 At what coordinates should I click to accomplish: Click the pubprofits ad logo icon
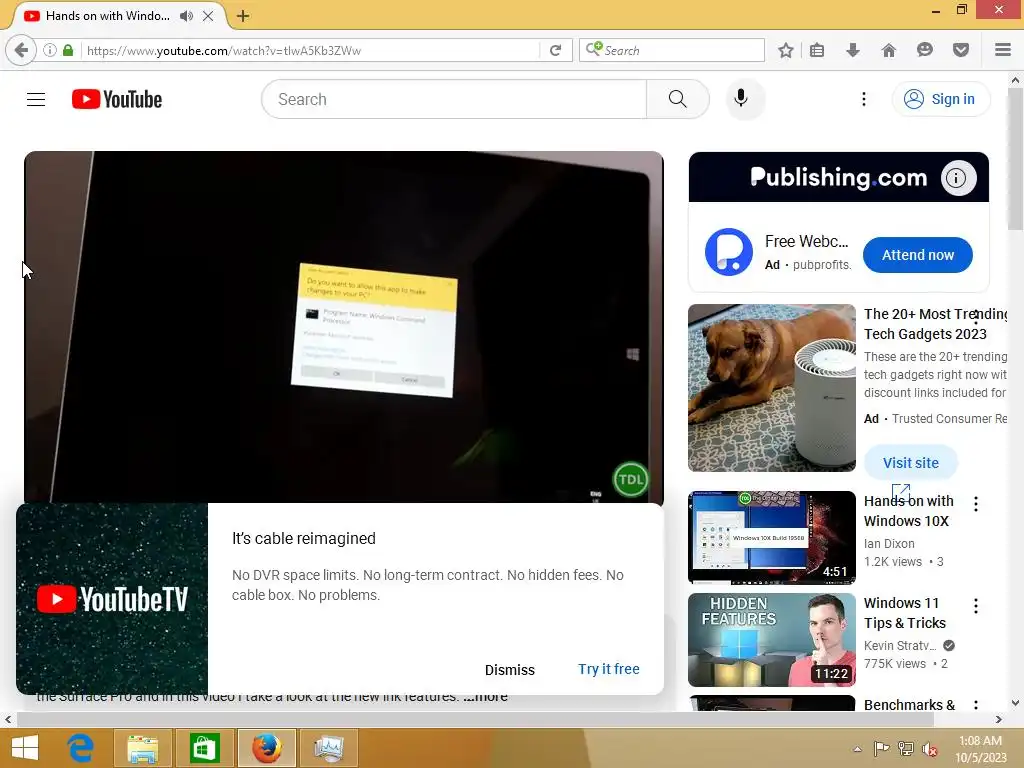pyautogui.click(x=729, y=252)
